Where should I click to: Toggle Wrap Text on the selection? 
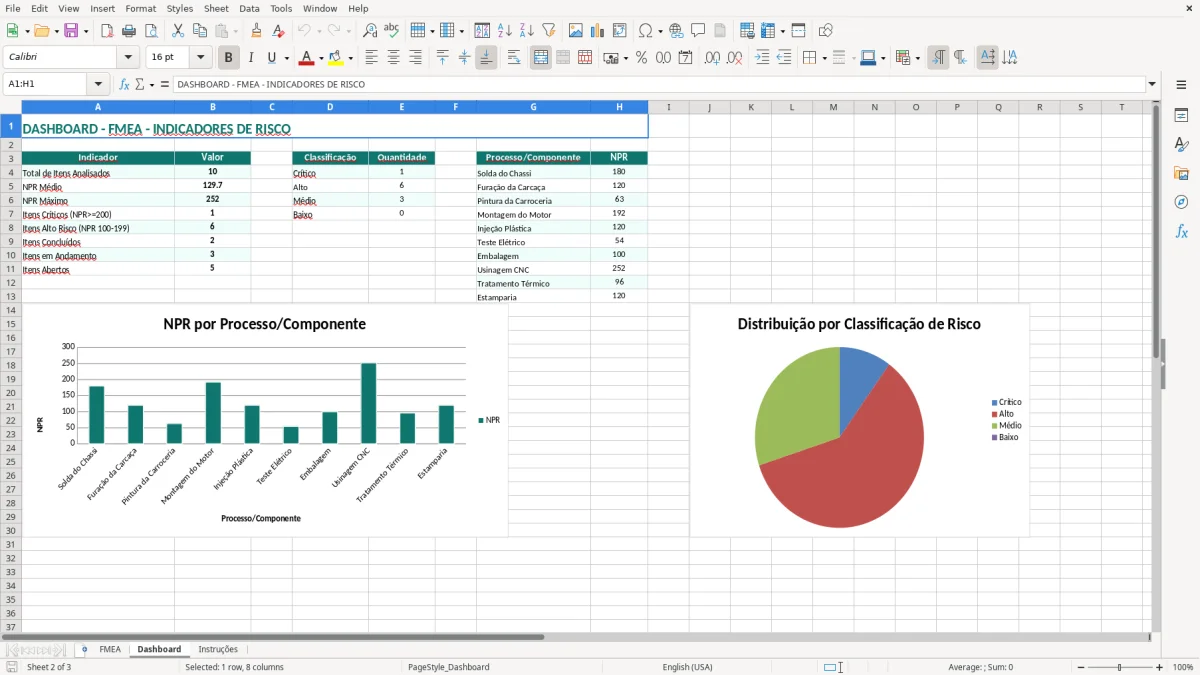514,58
